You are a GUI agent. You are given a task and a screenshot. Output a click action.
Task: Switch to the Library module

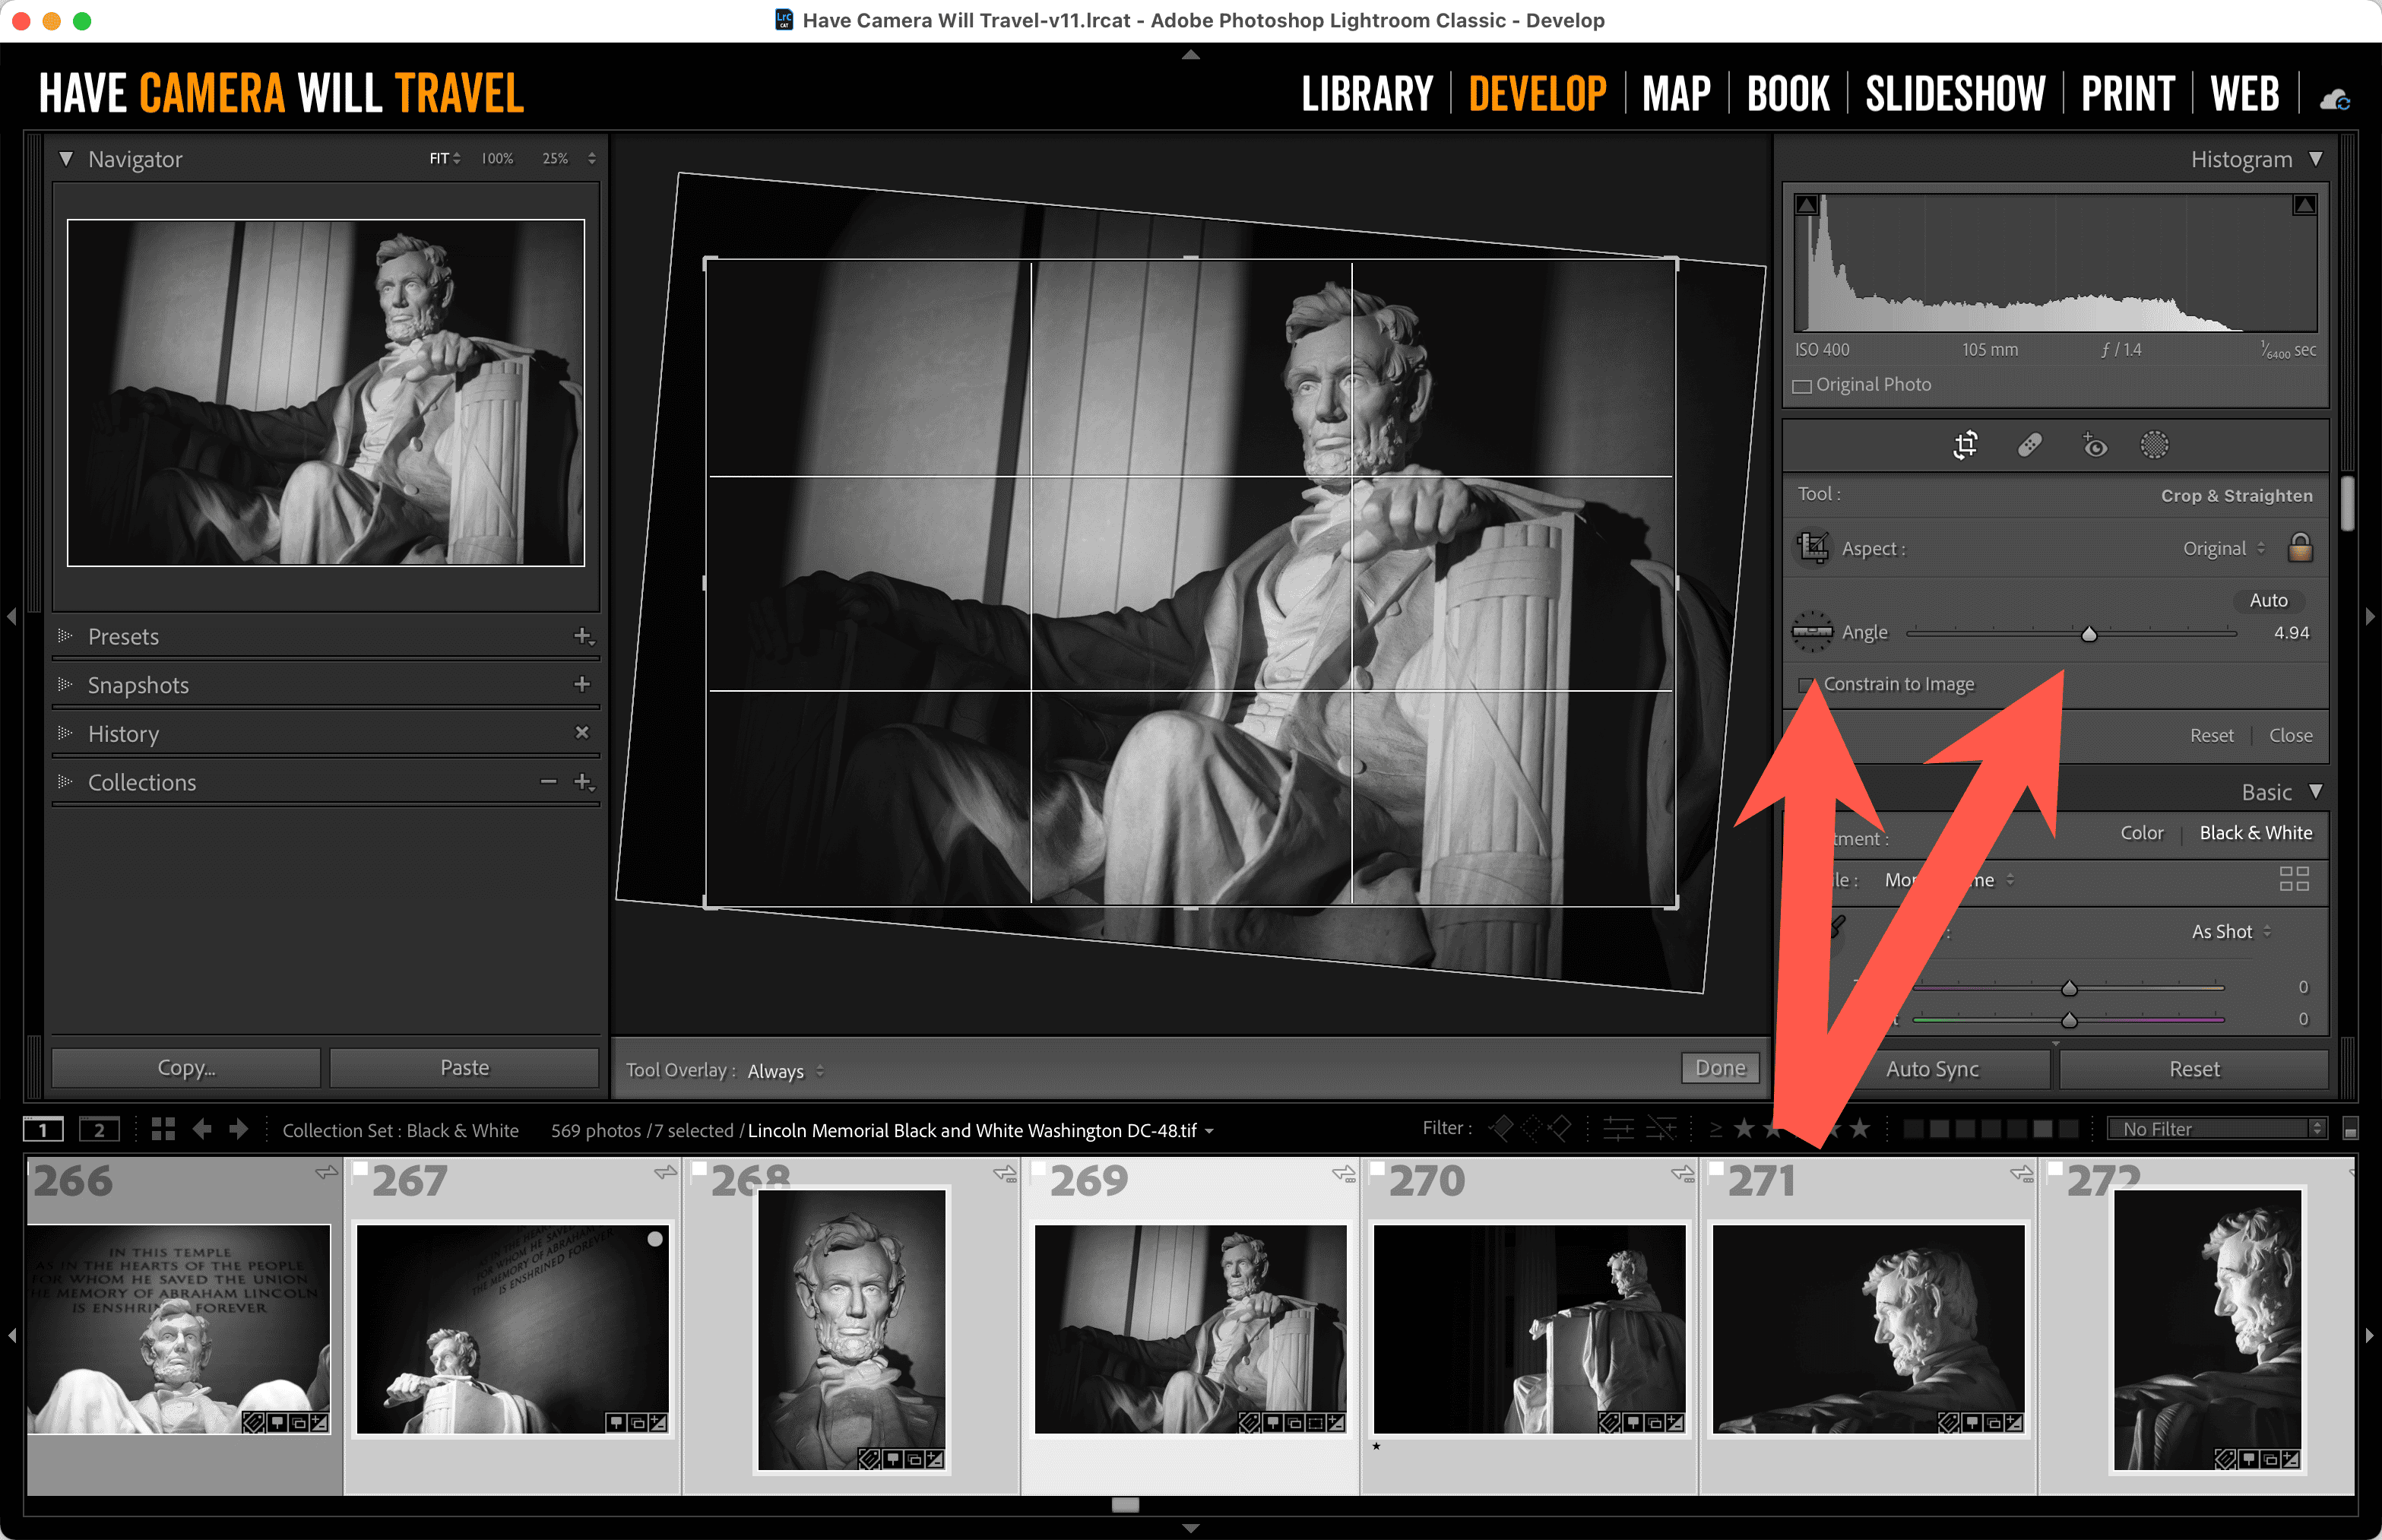point(1367,95)
